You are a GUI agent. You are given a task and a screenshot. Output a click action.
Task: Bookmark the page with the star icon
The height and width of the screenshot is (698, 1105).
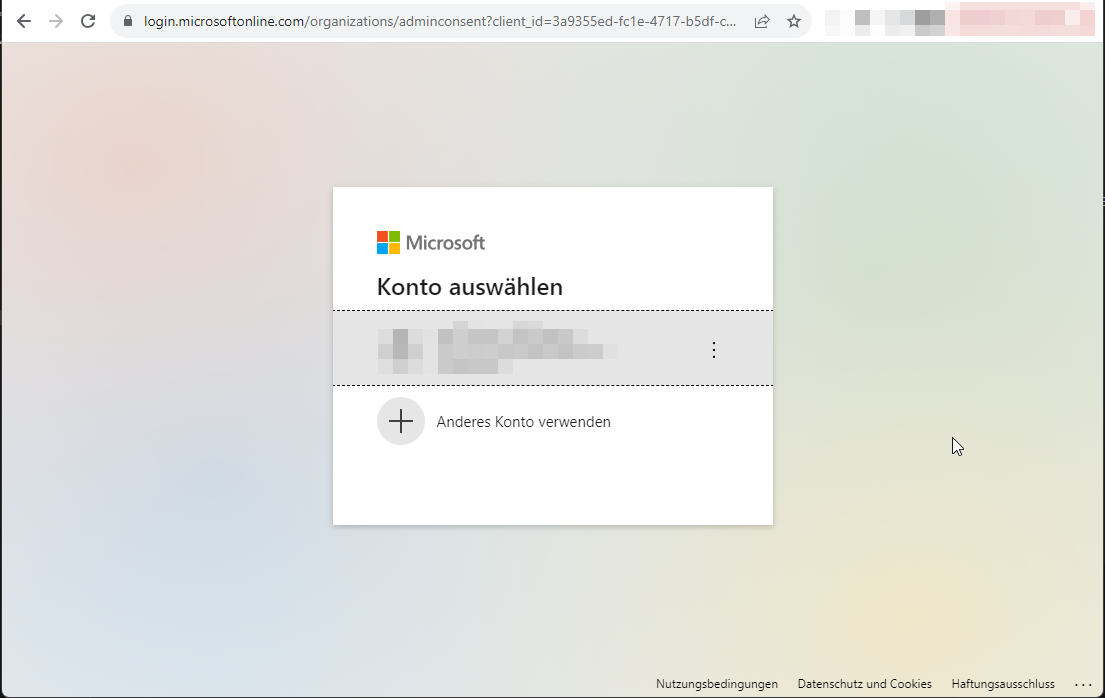[x=795, y=20]
